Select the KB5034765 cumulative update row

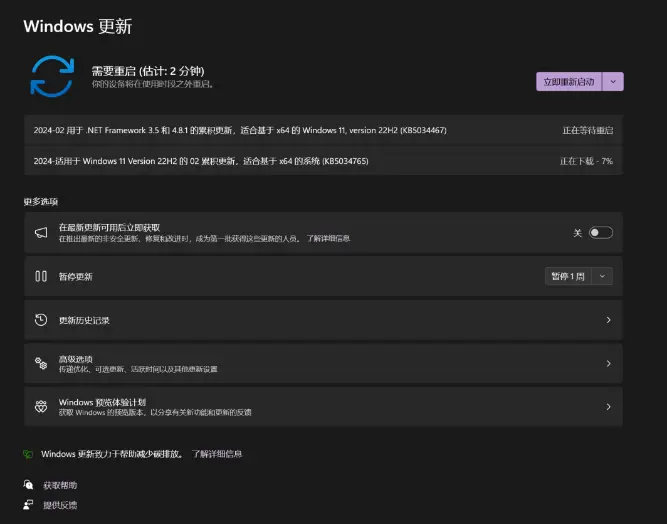(x=323, y=161)
